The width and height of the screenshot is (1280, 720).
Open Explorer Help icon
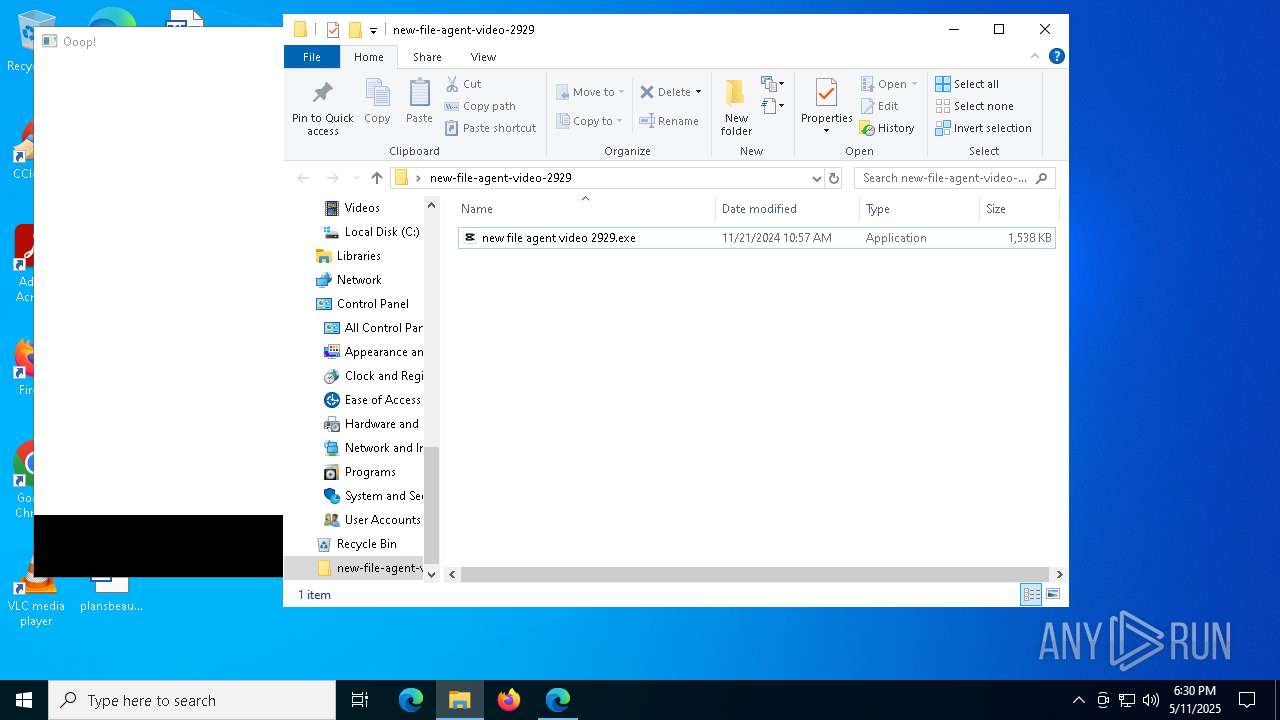click(x=1056, y=56)
